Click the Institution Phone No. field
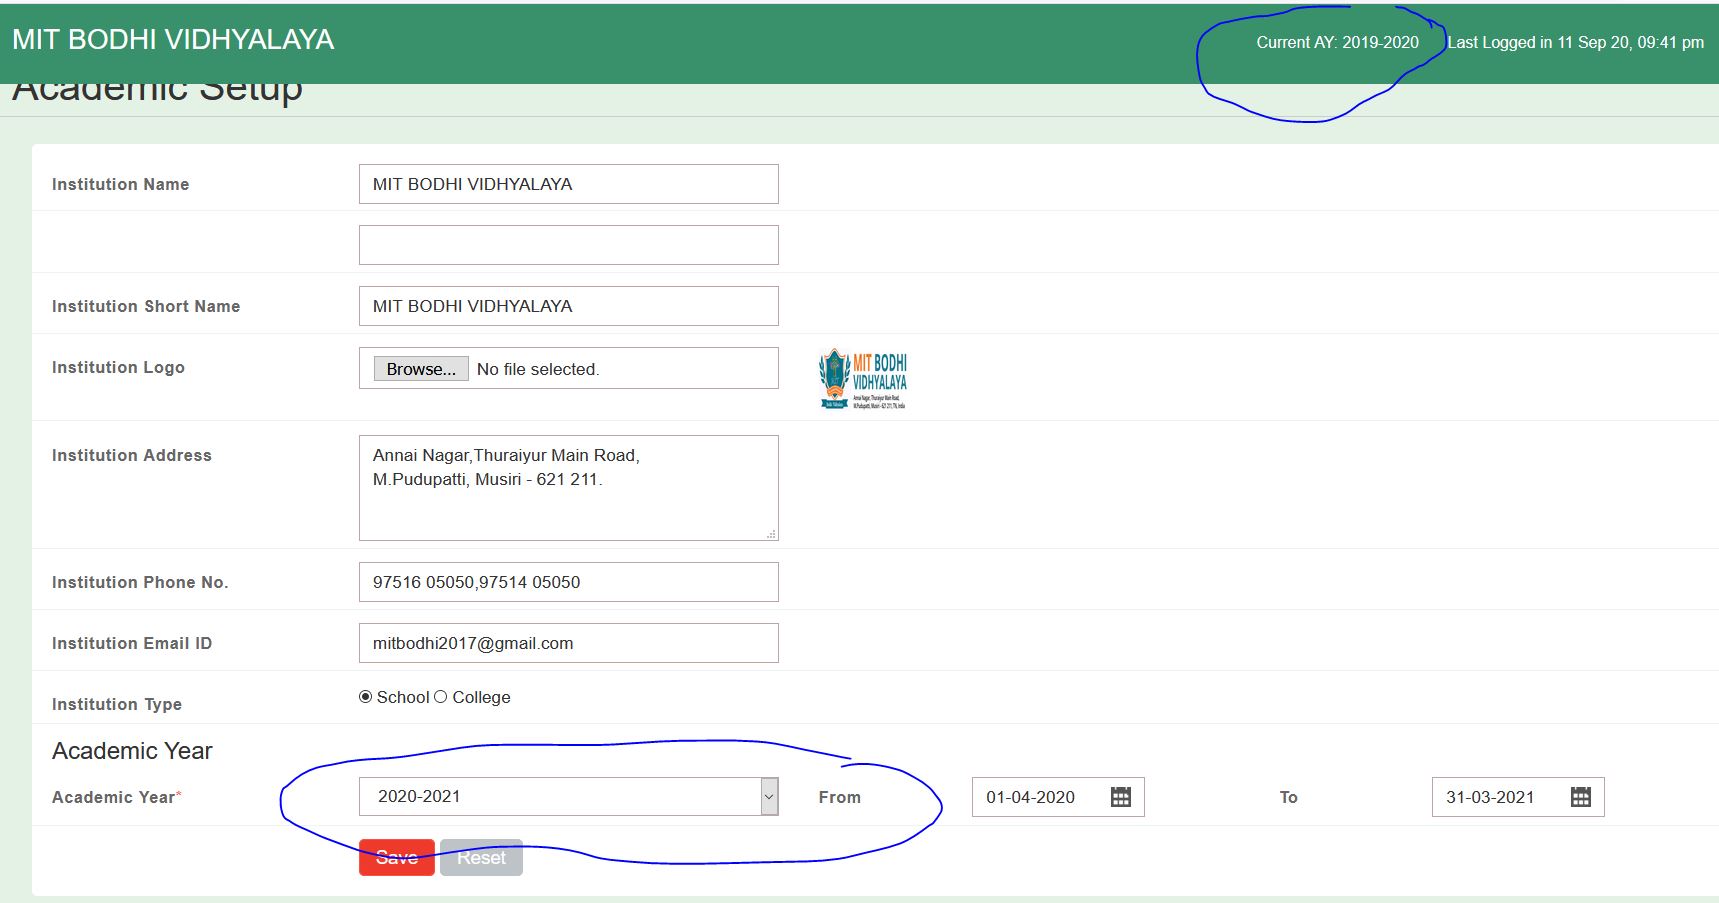The height and width of the screenshot is (903, 1719). (568, 582)
